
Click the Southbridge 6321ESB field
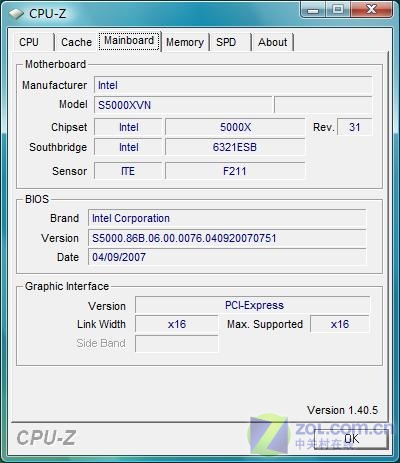pos(235,147)
